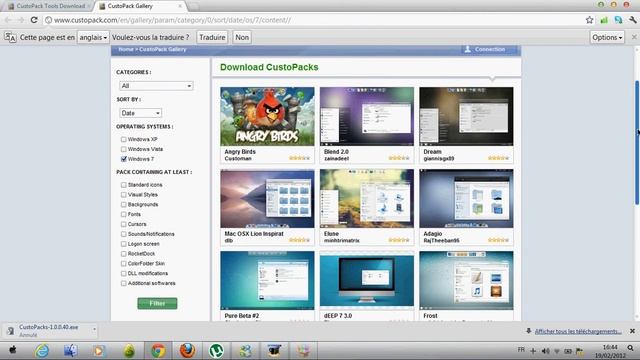Close the translation bar
The height and width of the screenshot is (360, 640).
pyautogui.click(x=634, y=37)
